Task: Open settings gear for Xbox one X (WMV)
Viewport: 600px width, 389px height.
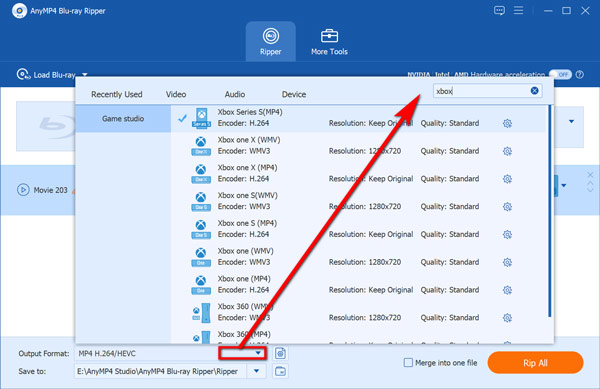Action: (x=507, y=151)
